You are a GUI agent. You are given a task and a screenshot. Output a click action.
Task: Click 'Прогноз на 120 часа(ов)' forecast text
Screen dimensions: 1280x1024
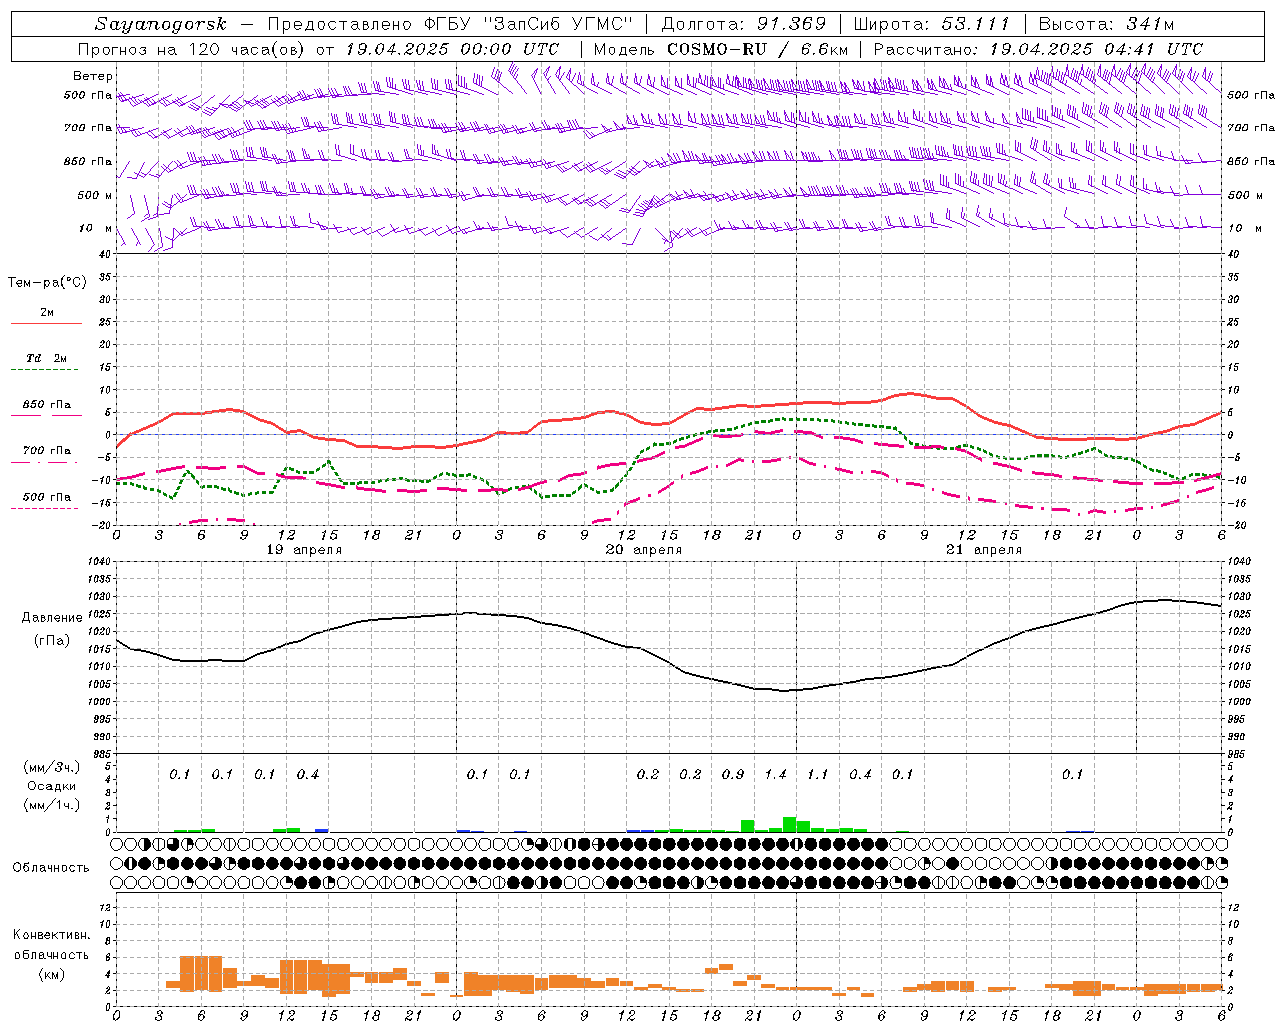[x=192, y=48]
